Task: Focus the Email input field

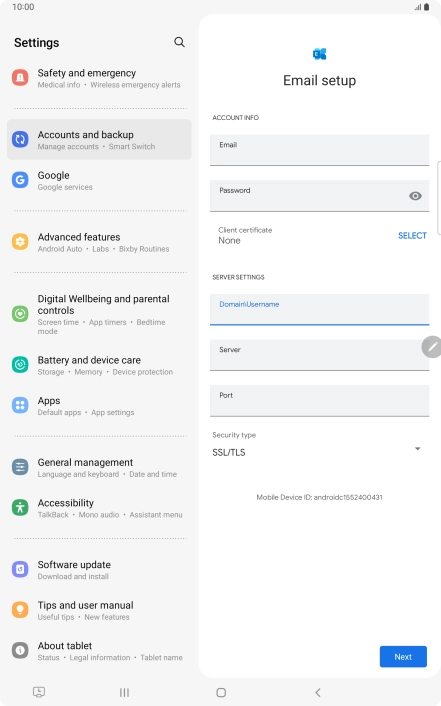Action: click(319, 150)
